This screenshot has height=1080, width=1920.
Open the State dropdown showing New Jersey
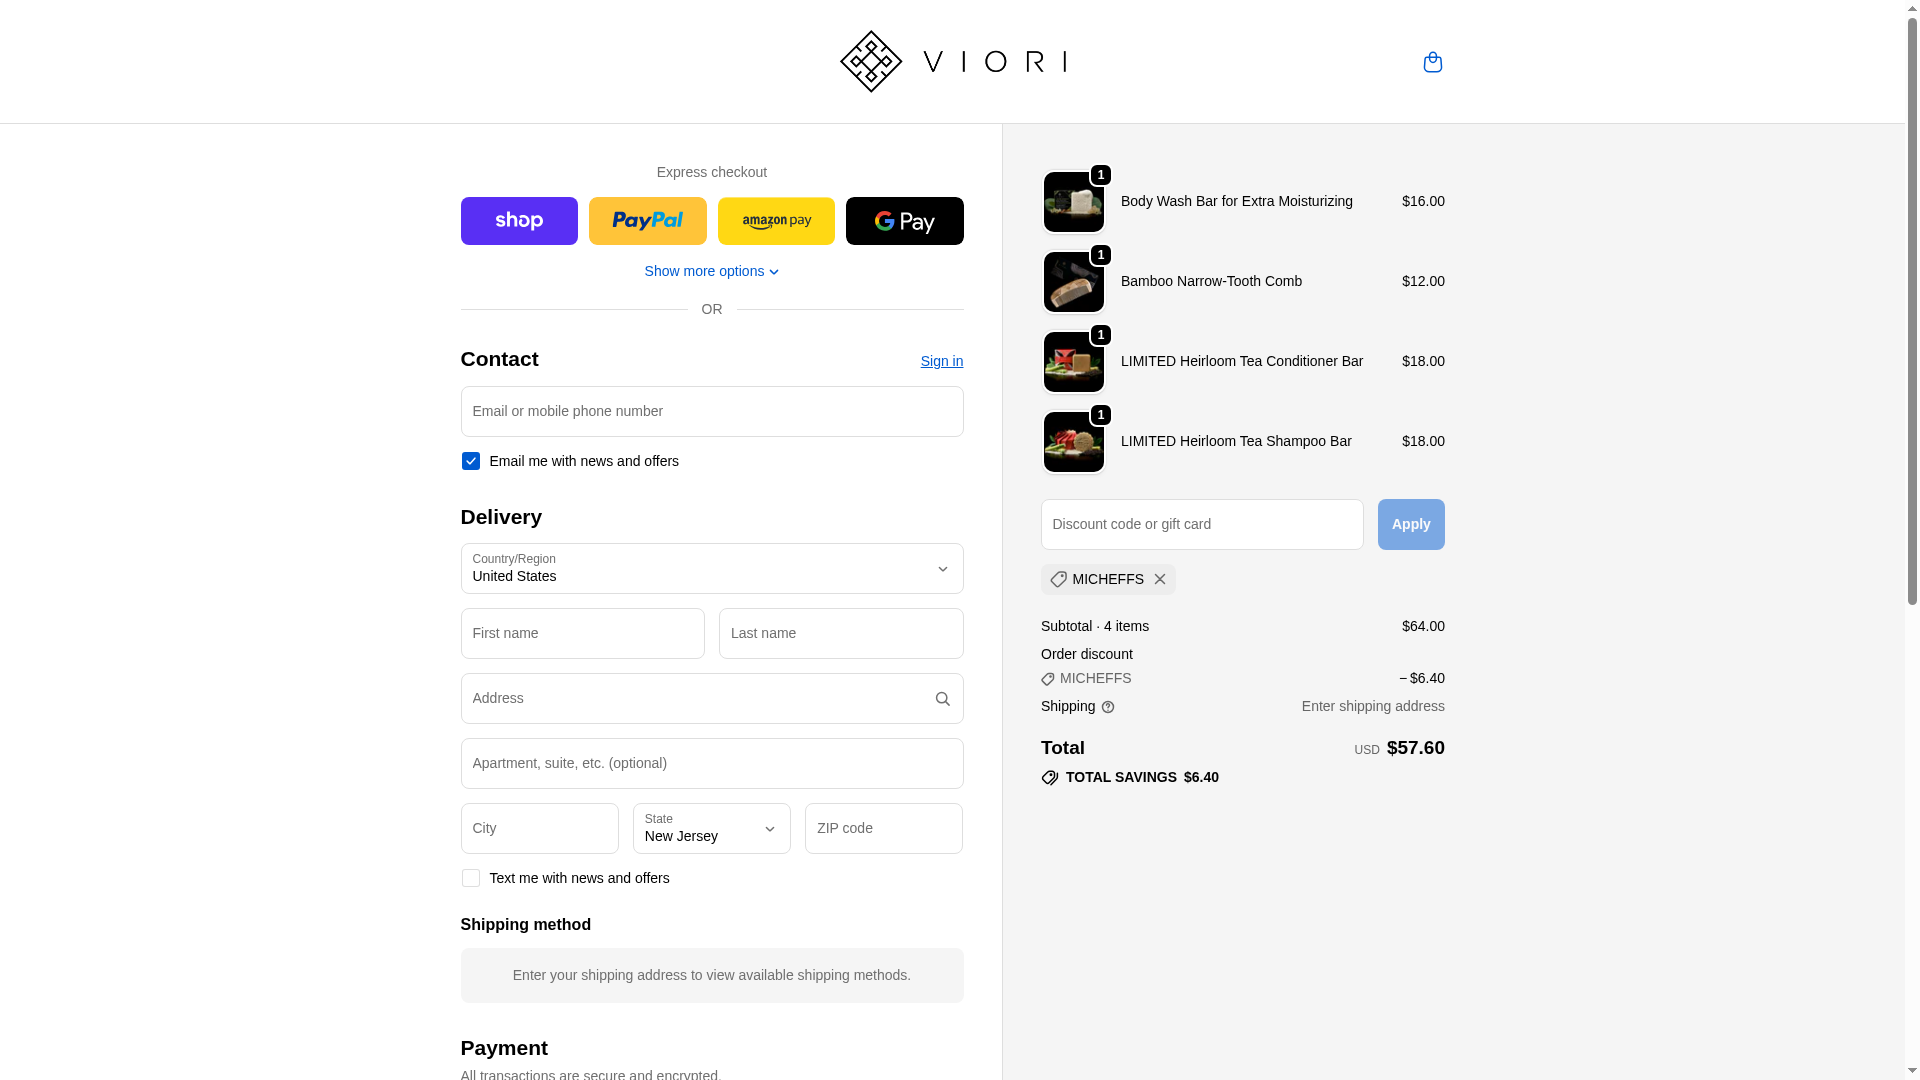coord(712,829)
